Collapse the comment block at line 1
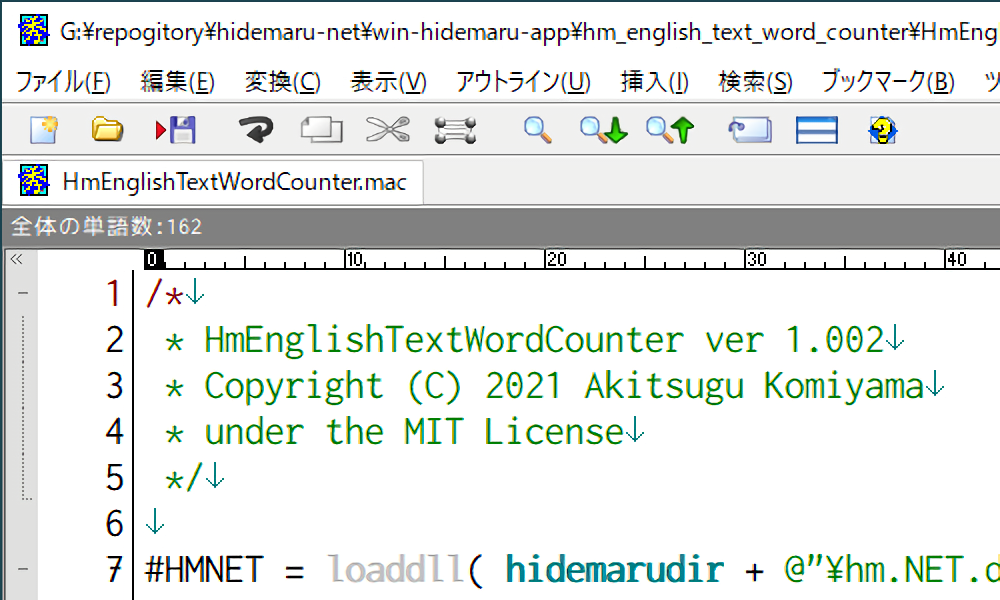Screen dimensions: 1000x600 click(x=22, y=294)
